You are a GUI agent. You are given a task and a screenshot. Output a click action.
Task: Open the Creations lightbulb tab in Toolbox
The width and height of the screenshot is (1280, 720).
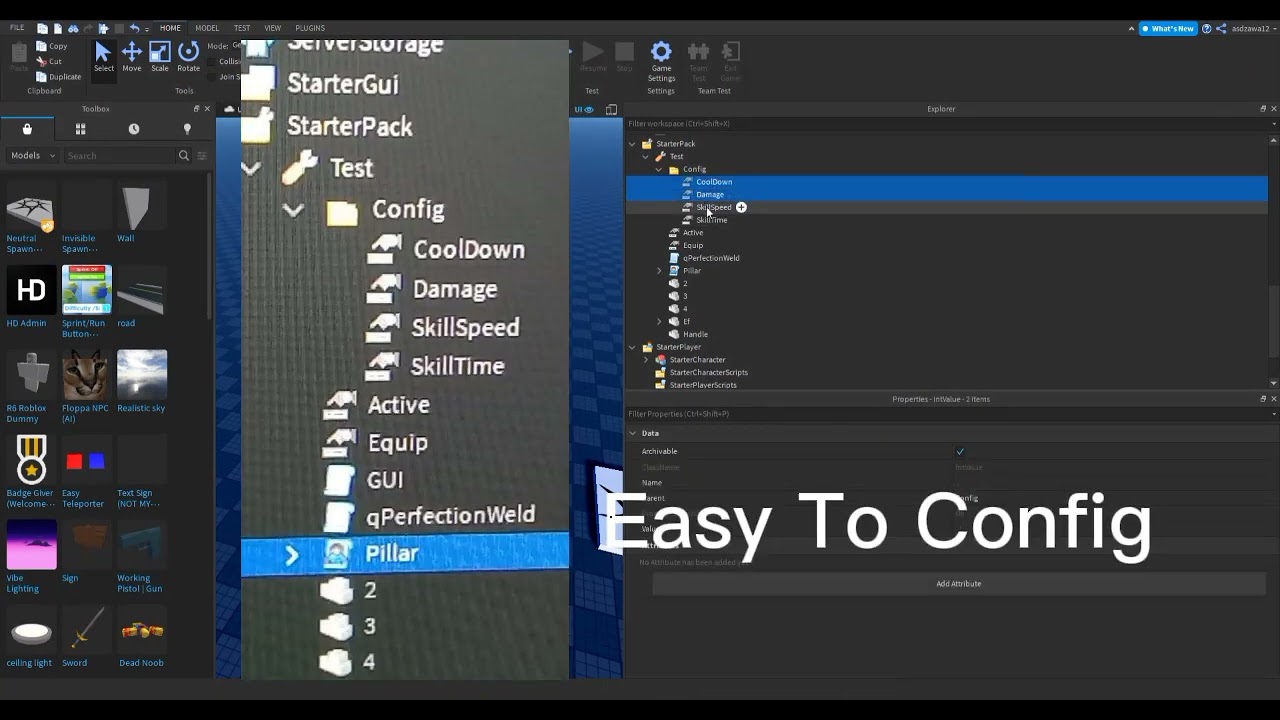(187, 129)
